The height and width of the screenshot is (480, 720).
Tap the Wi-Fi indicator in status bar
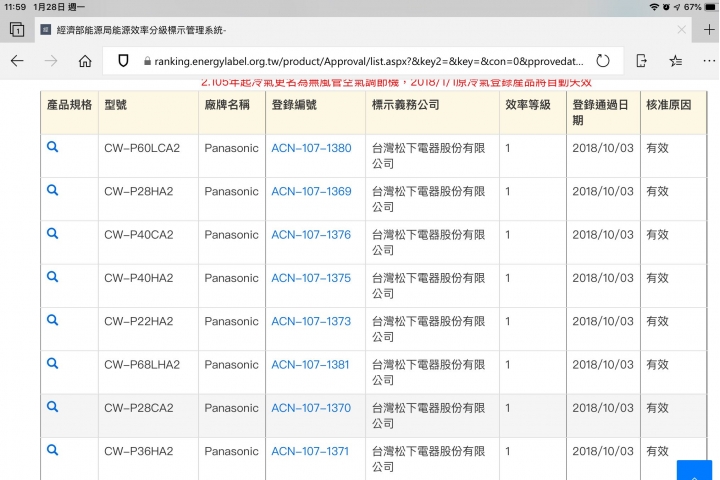654,7
